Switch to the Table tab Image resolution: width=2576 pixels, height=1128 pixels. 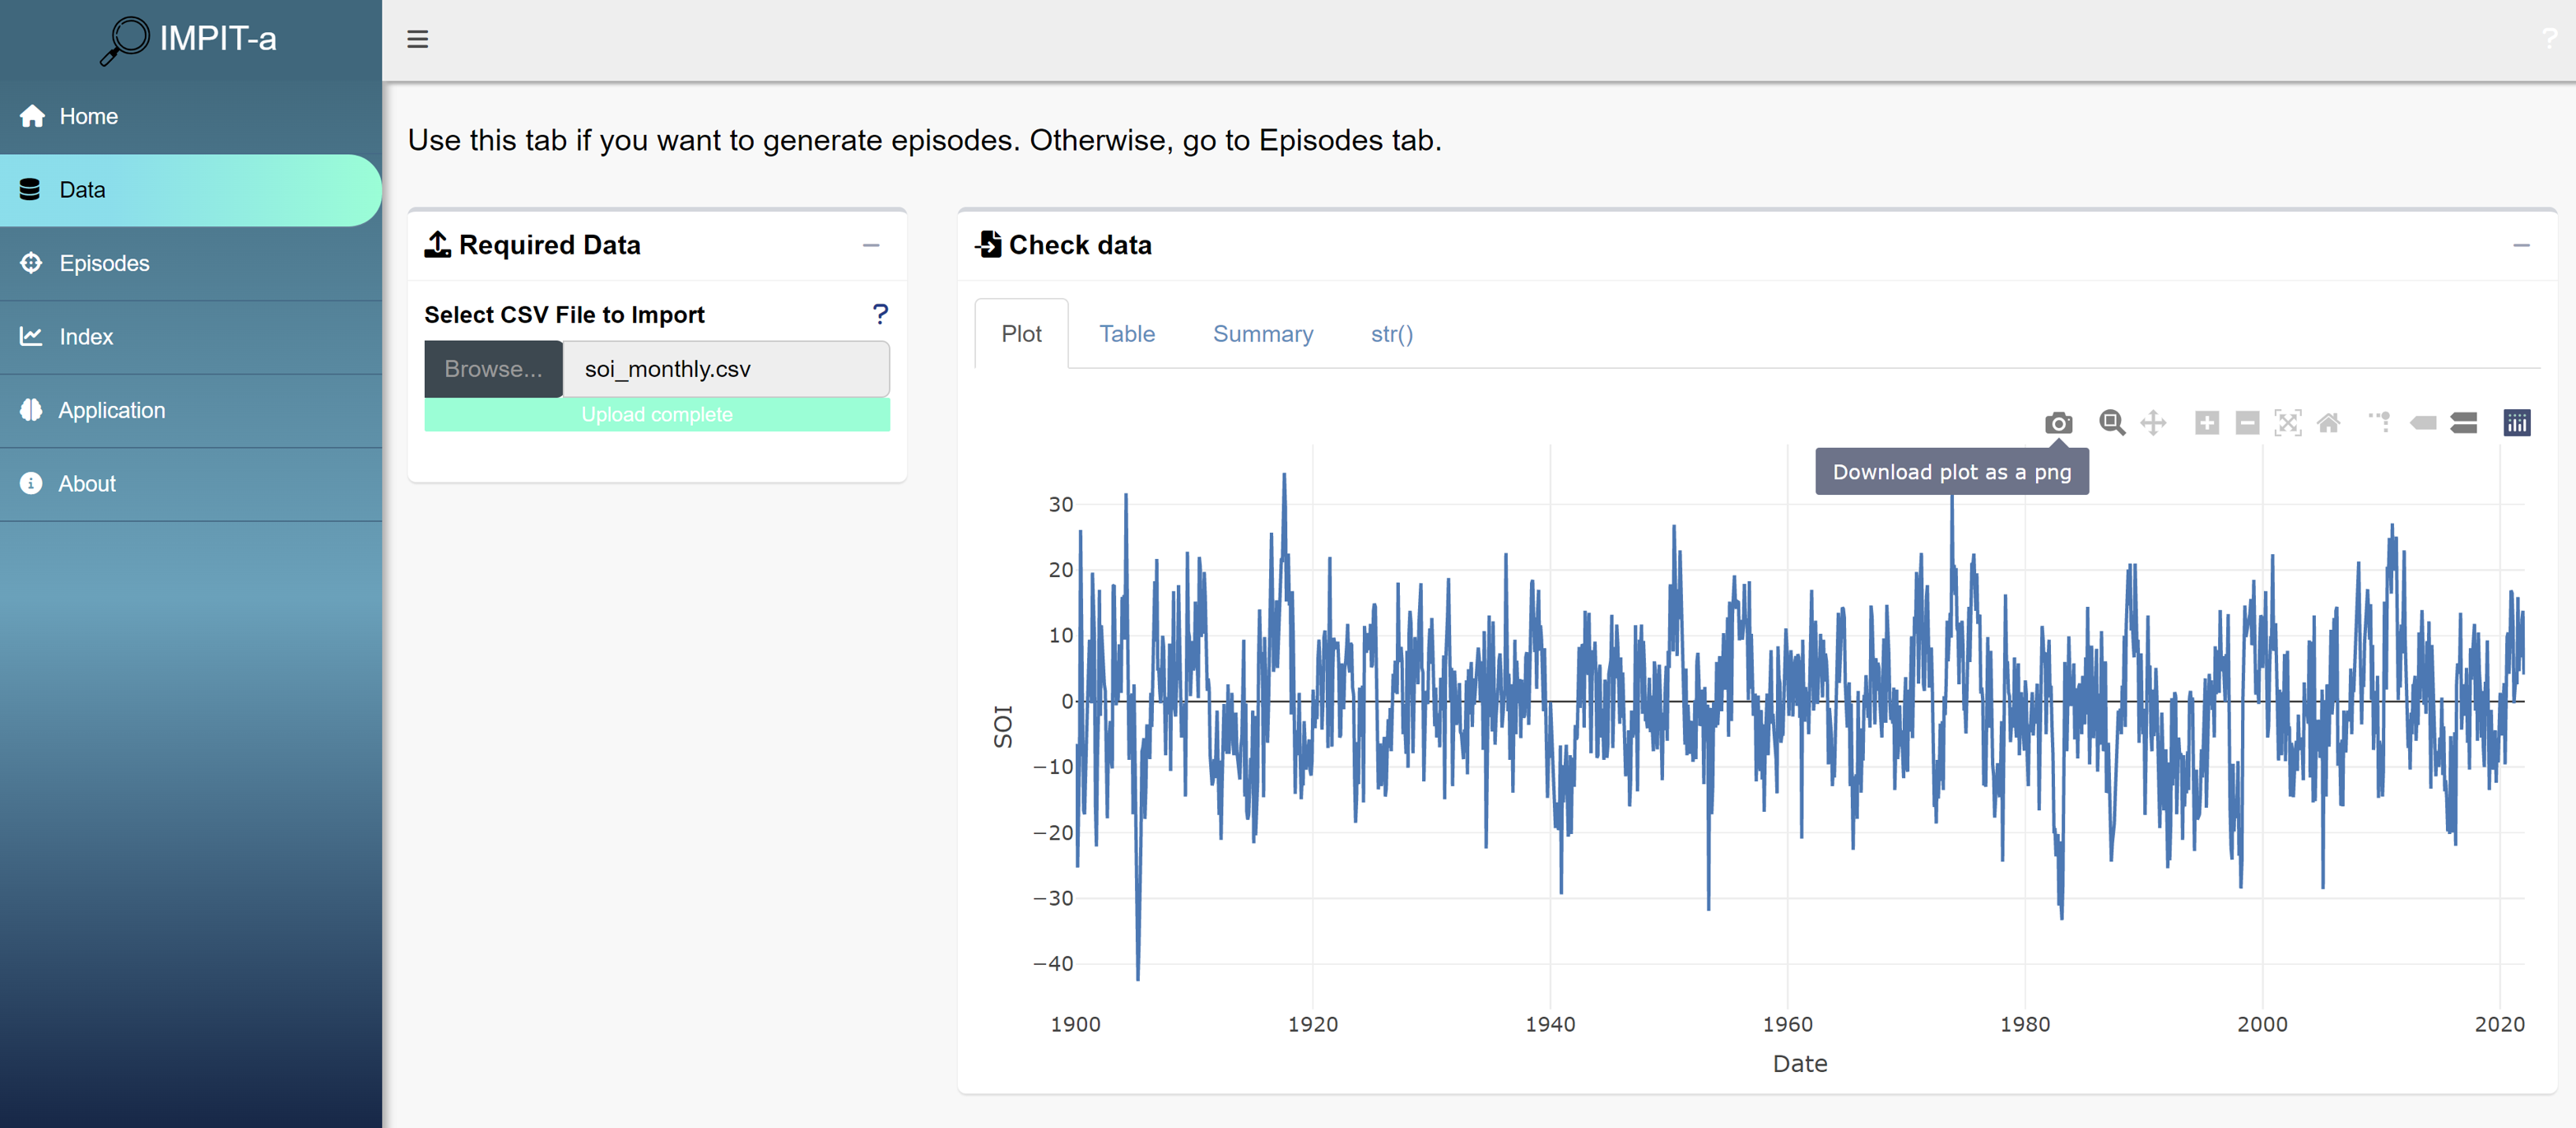pyautogui.click(x=1126, y=334)
